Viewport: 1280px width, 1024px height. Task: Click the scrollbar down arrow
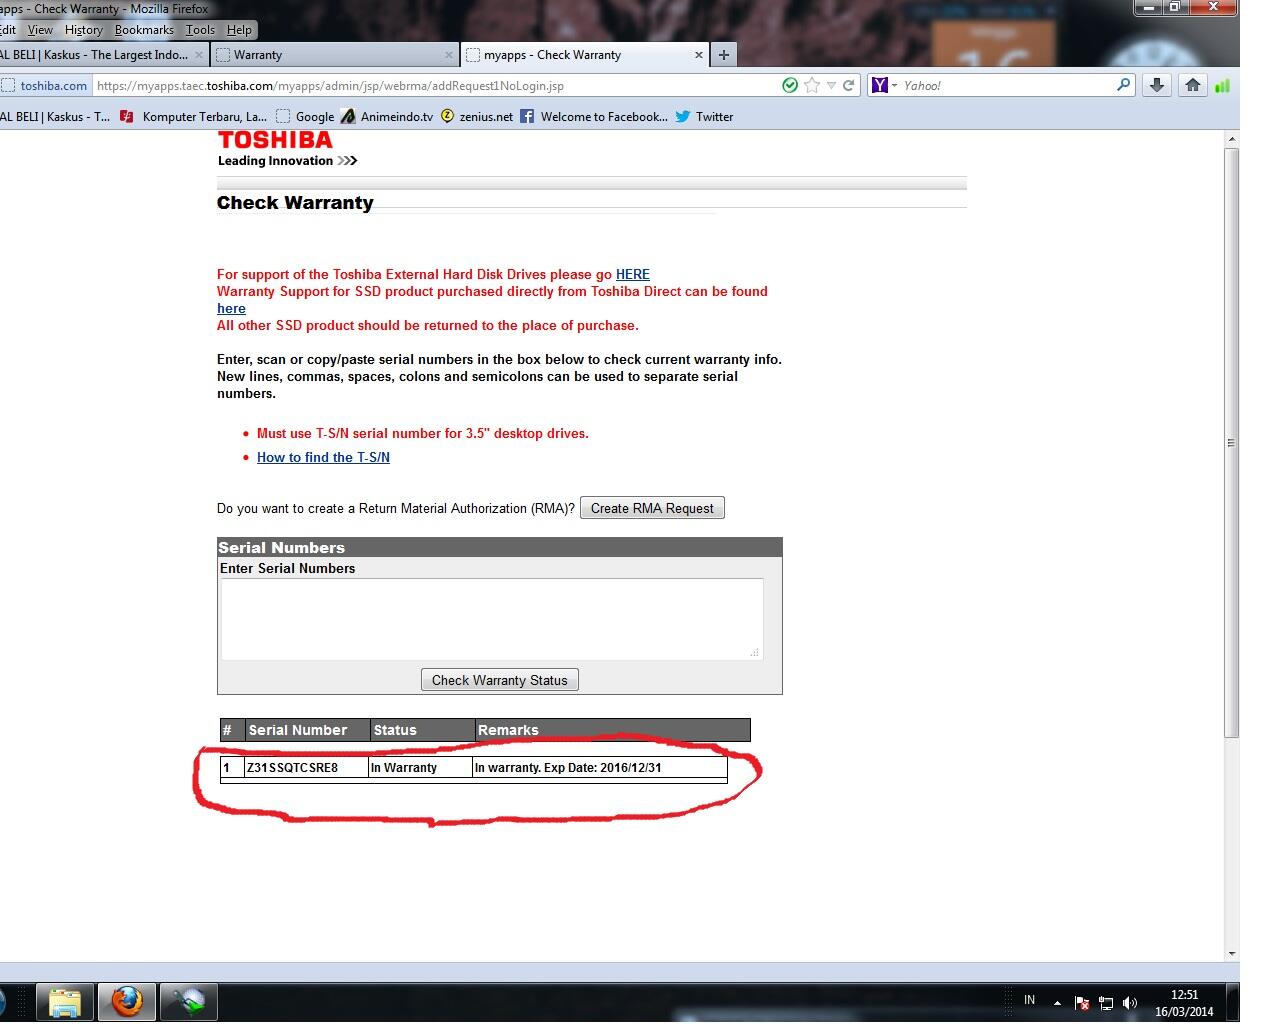[x=1232, y=953]
